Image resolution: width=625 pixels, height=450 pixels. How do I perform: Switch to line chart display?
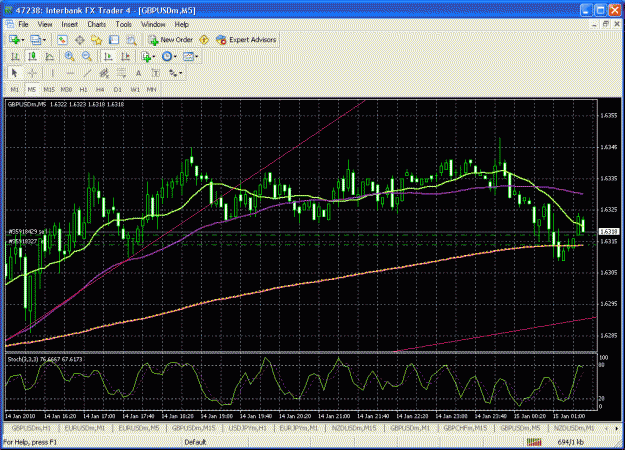tap(49, 57)
